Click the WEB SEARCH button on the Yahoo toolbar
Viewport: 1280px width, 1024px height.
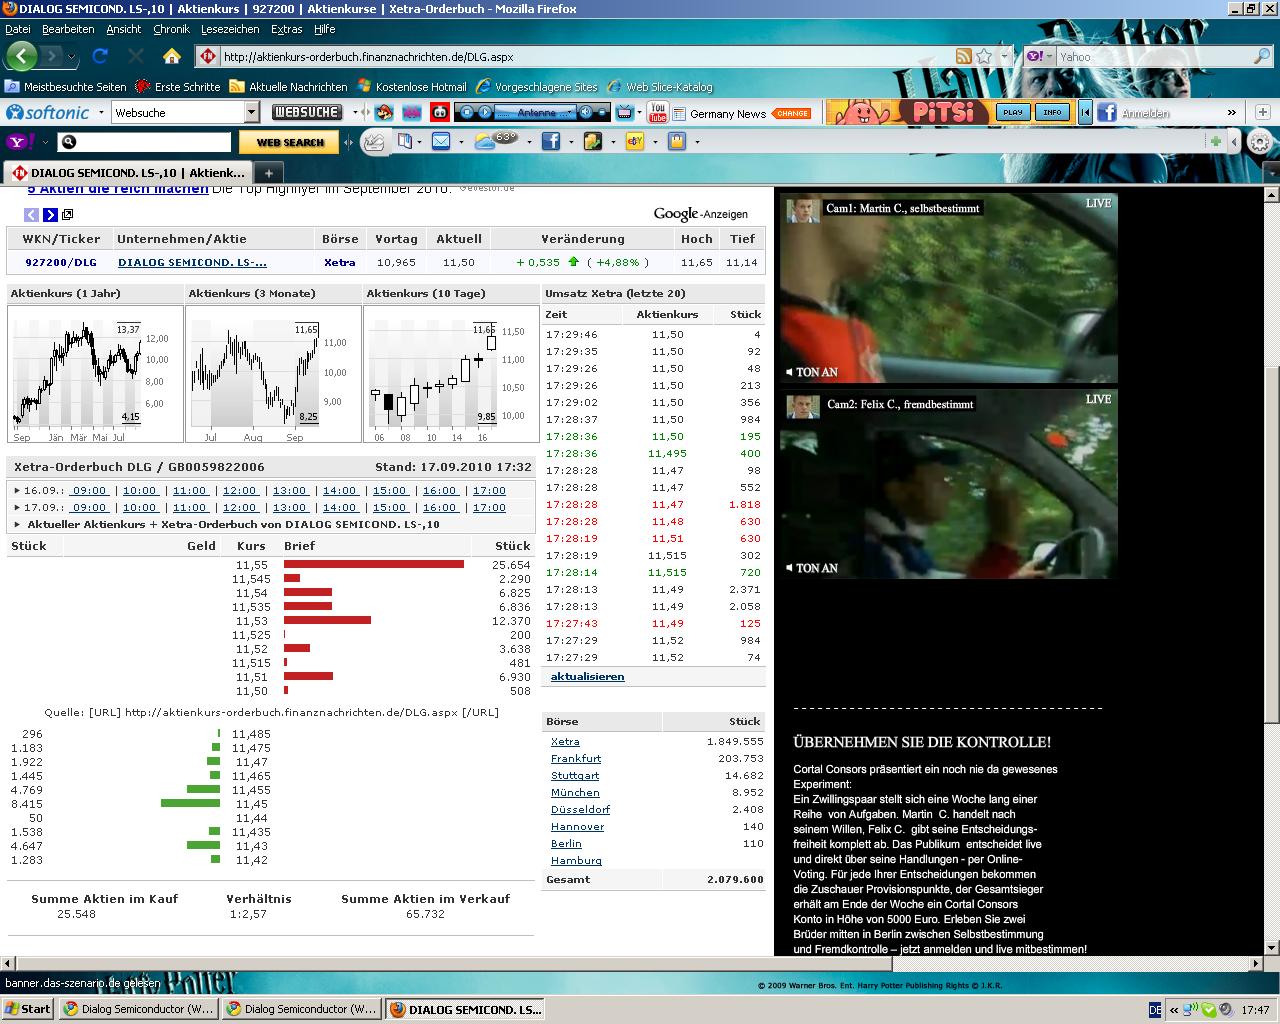pos(289,142)
